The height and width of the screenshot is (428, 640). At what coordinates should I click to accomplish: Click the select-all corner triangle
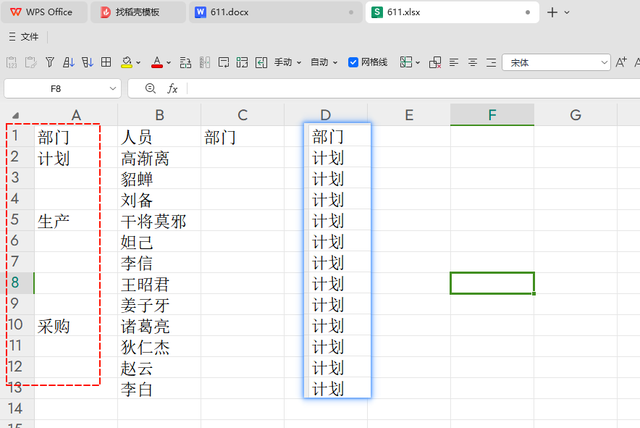pos(16,115)
